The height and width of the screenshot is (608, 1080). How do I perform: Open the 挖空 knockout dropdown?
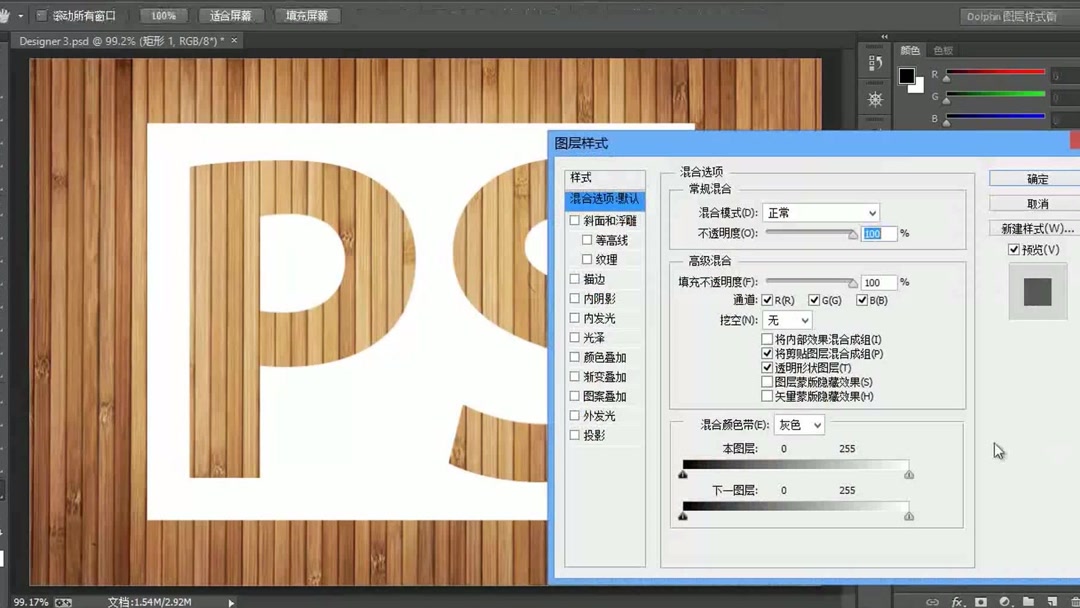[x=786, y=320]
